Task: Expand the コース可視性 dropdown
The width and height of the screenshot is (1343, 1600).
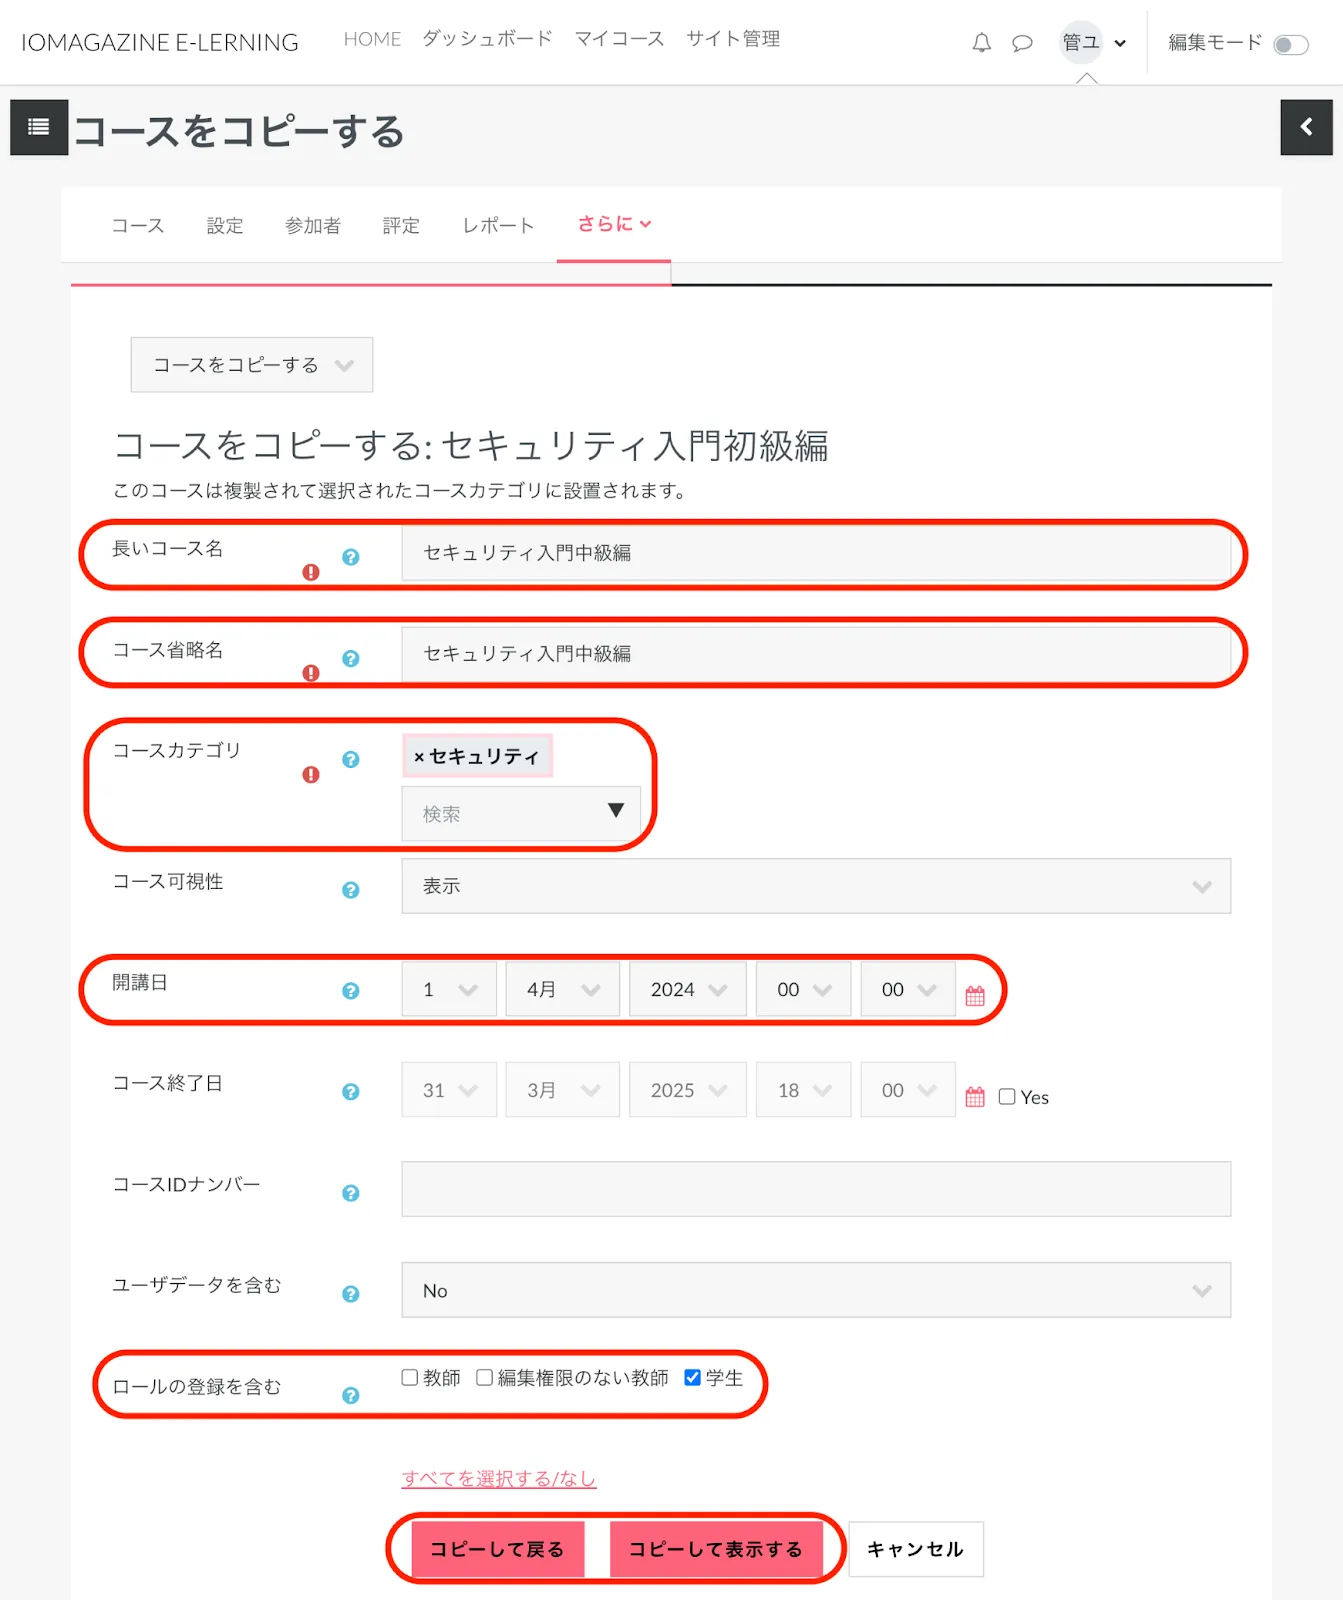Action: 815,886
